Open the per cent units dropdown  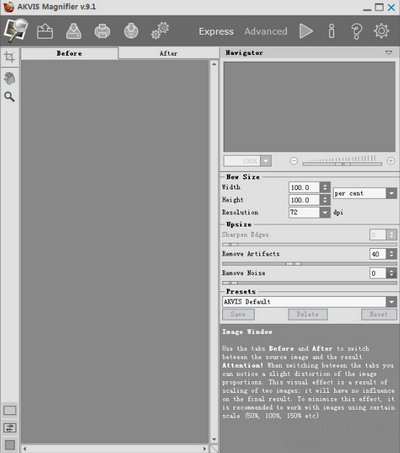click(365, 193)
